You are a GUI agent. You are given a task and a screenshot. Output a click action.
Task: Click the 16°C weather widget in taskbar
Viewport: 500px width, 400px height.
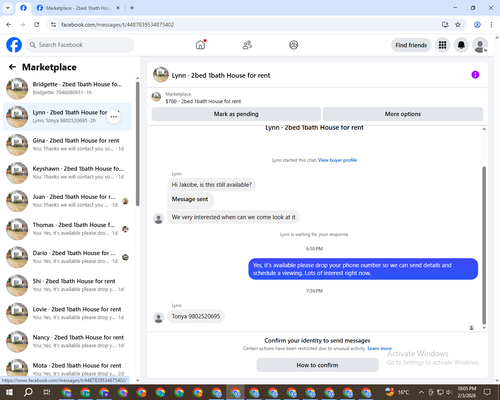pos(397,392)
